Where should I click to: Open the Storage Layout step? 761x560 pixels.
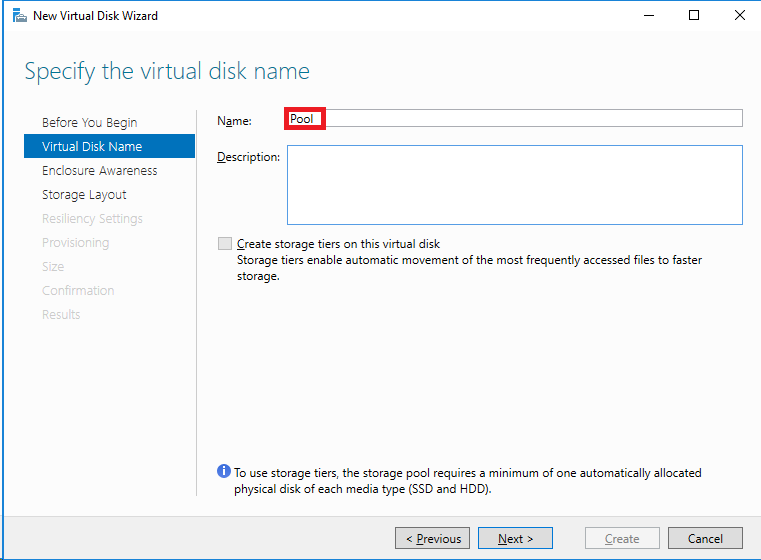[x=84, y=195]
